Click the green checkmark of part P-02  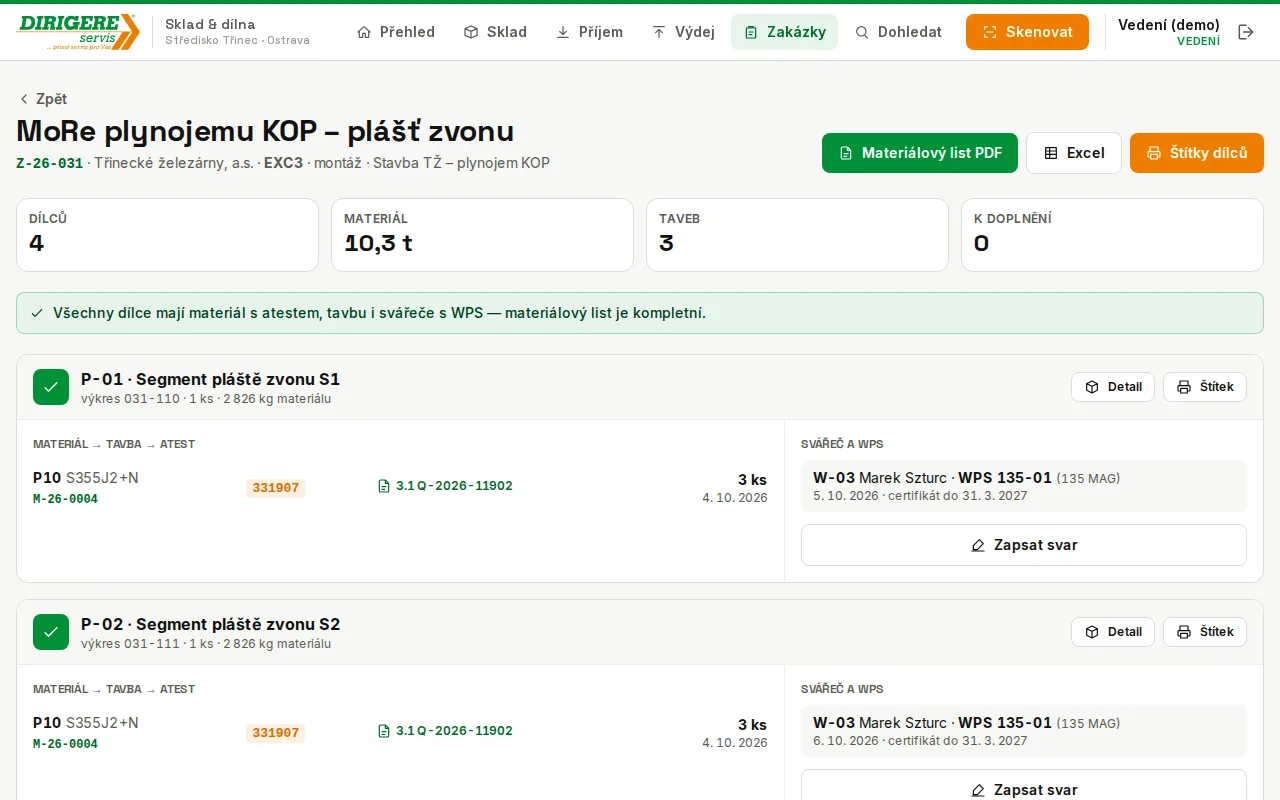(x=51, y=632)
